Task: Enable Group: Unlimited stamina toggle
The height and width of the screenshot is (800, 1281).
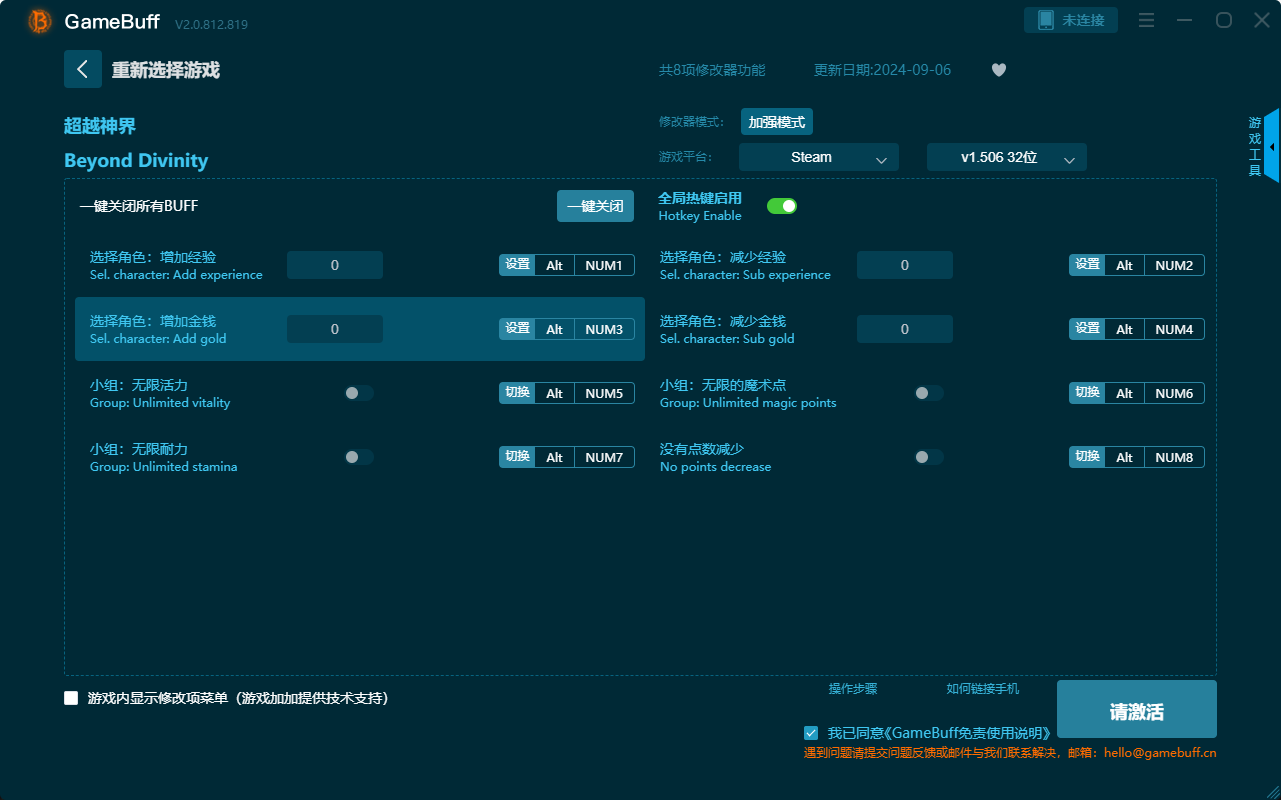Action: point(358,457)
